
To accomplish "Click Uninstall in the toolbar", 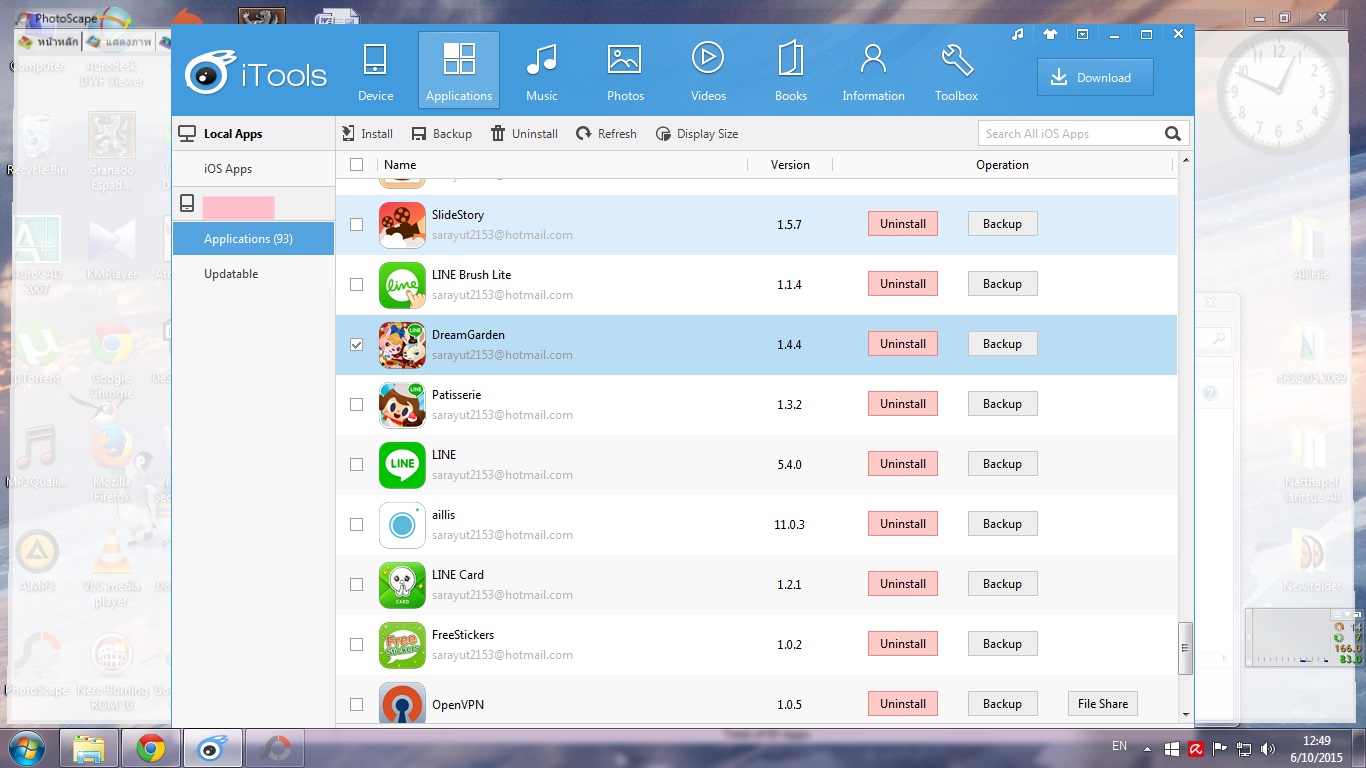I will point(524,134).
